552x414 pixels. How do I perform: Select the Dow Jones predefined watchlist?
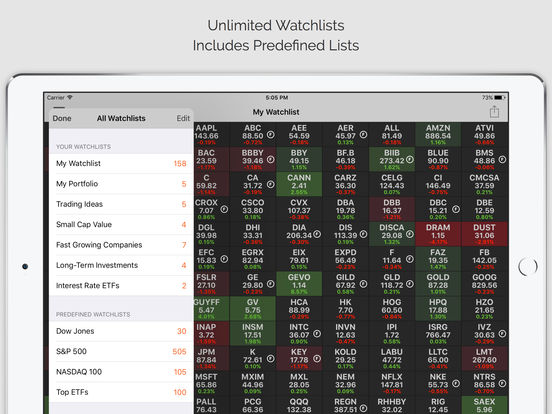(x=121, y=331)
